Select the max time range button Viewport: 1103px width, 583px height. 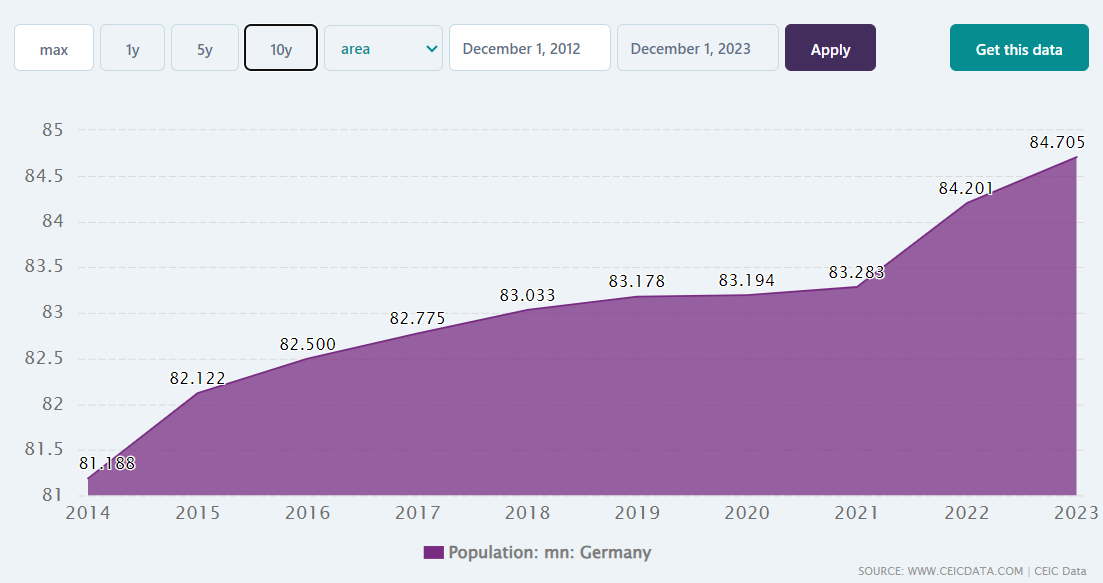(x=54, y=48)
